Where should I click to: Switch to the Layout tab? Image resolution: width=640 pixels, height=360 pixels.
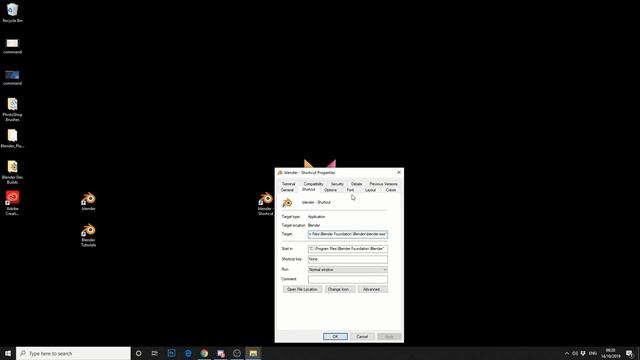point(370,190)
